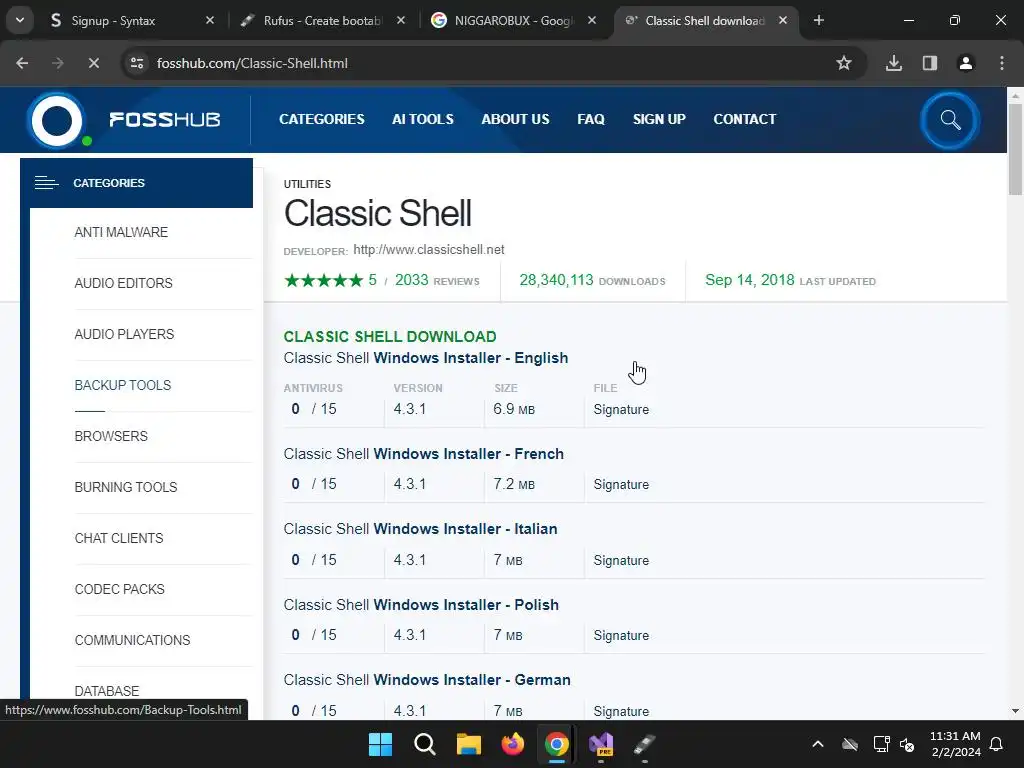Viewport: 1024px width, 768px height.
Task: Click the Categories hamburger icon in sidebar
Action: (x=46, y=183)
